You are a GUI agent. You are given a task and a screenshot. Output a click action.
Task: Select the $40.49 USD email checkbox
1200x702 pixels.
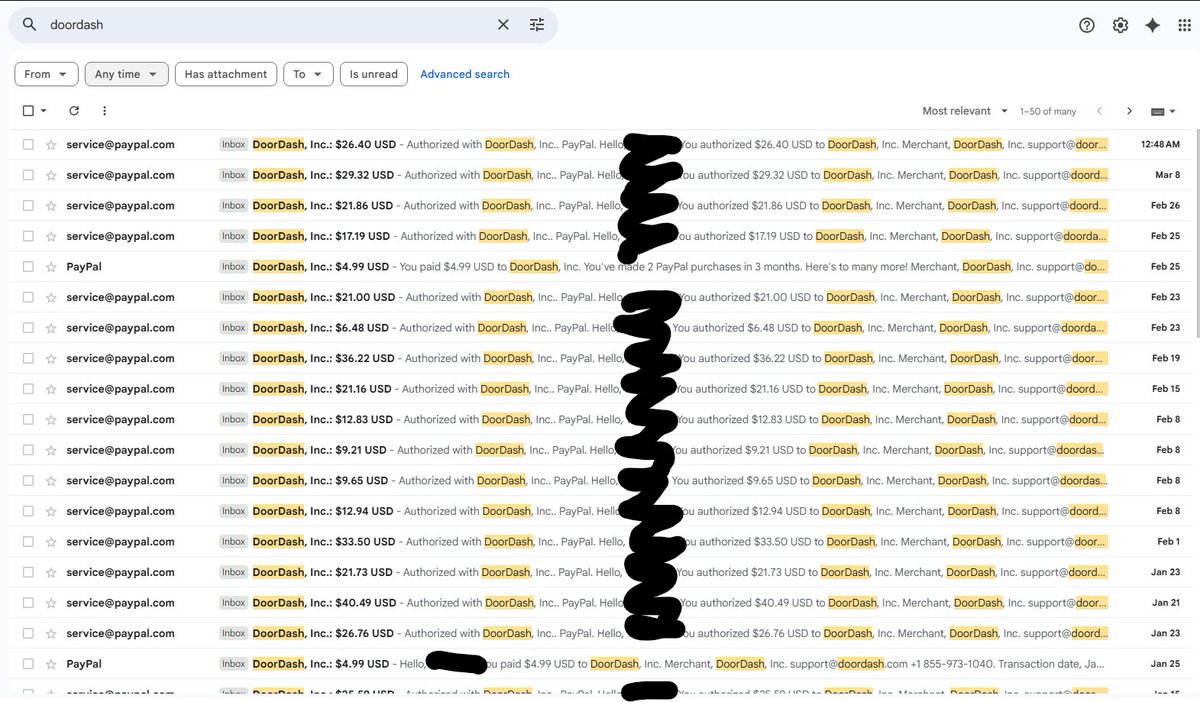28,603
